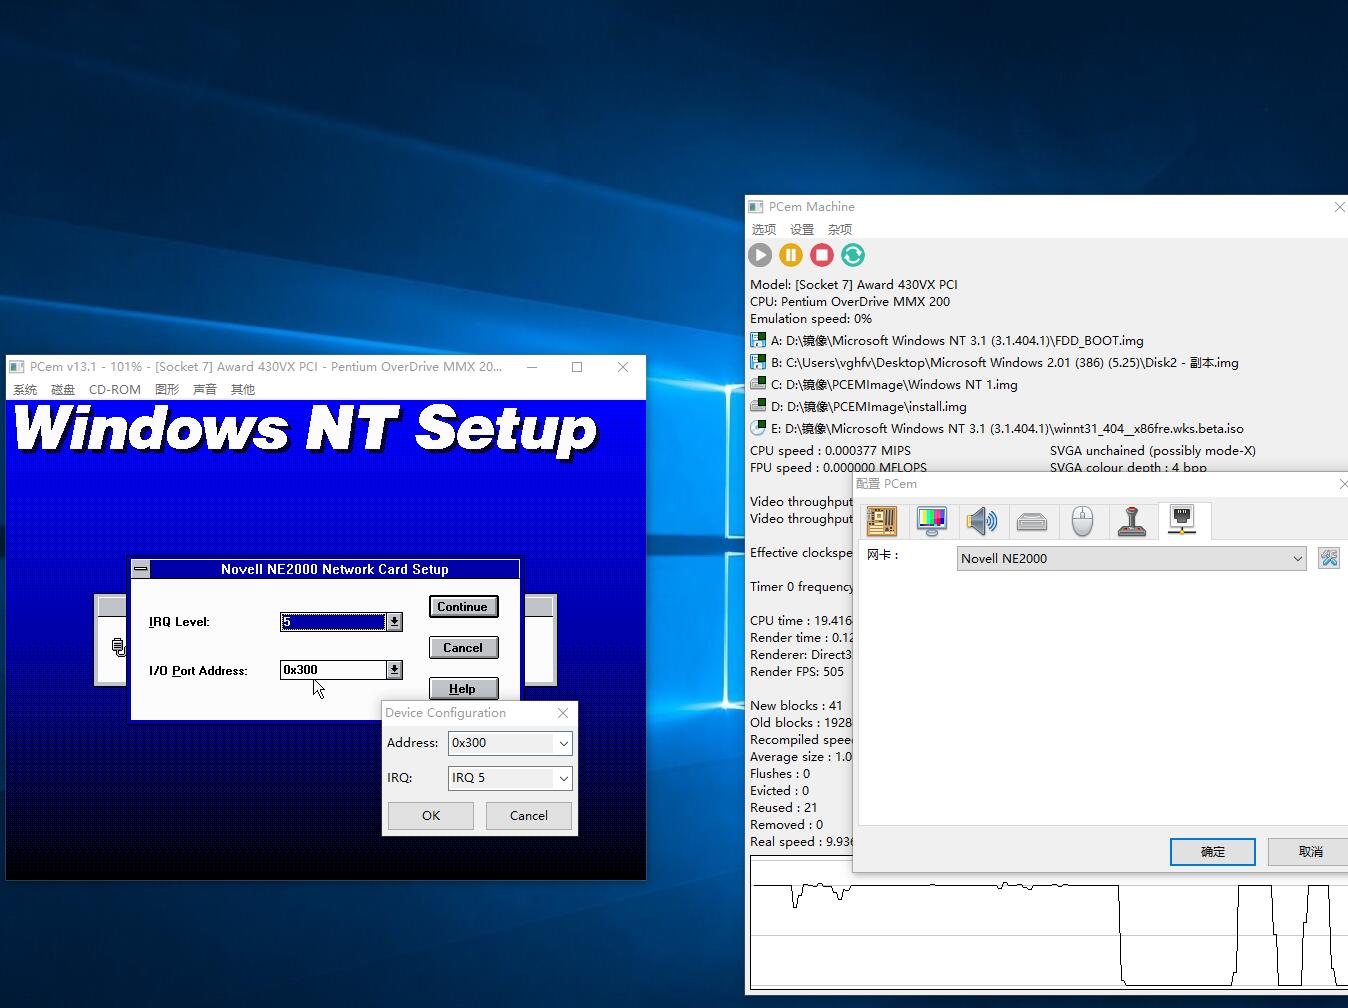Open 声音 menu in PCem emulator window

pos(205,389)
